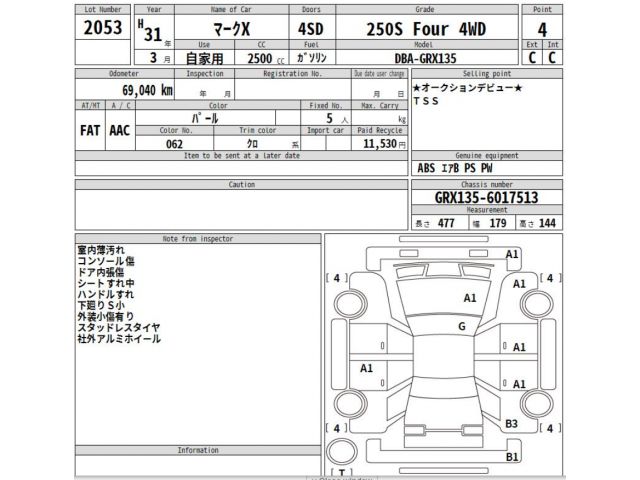
Task: Click the registration month value 3 月
Action: 160,58
